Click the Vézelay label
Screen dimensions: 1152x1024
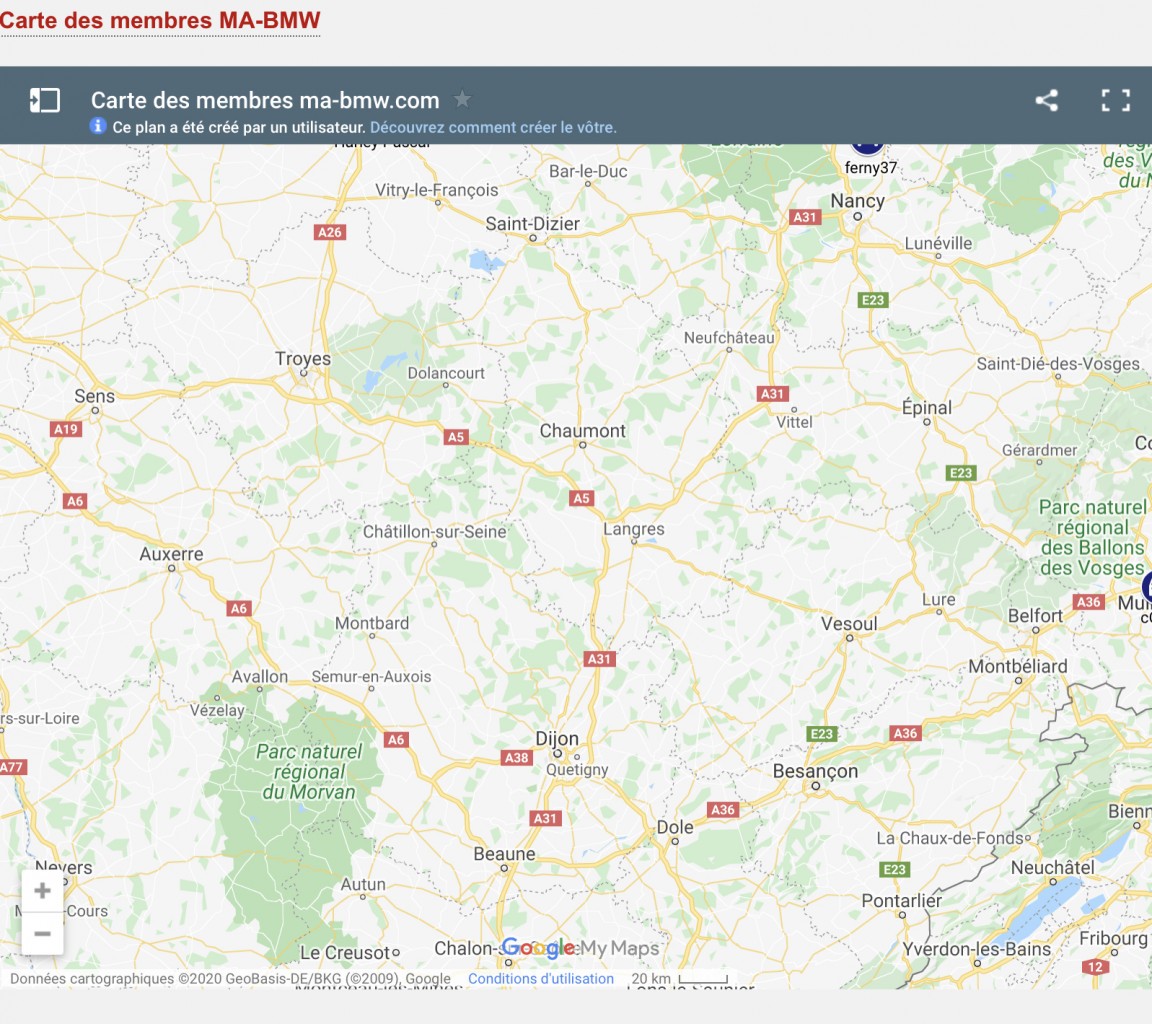tap(217, 710)
